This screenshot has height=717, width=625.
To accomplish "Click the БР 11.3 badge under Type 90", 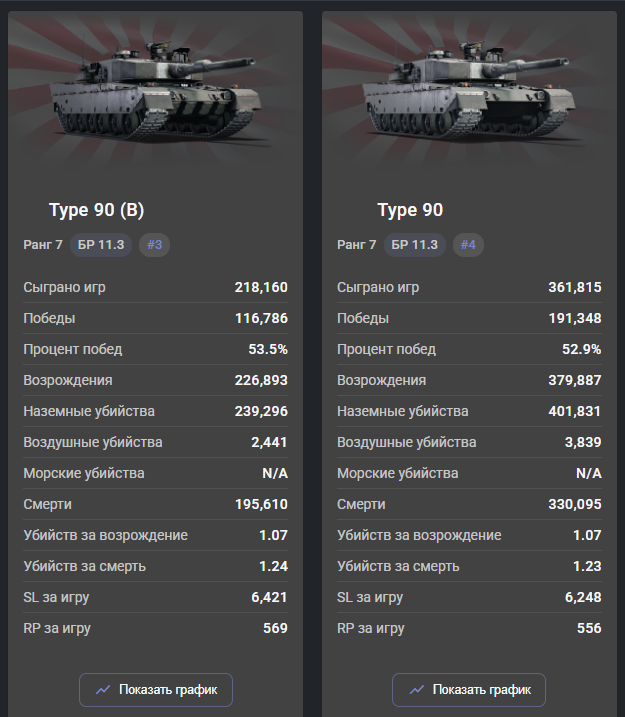I will click(x=415, y=245).
